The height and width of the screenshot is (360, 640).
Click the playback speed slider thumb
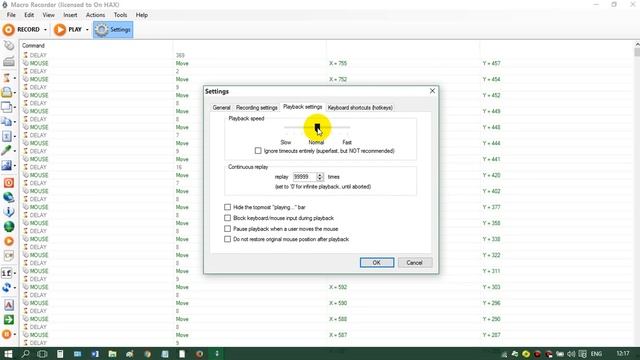coord(317,127)
